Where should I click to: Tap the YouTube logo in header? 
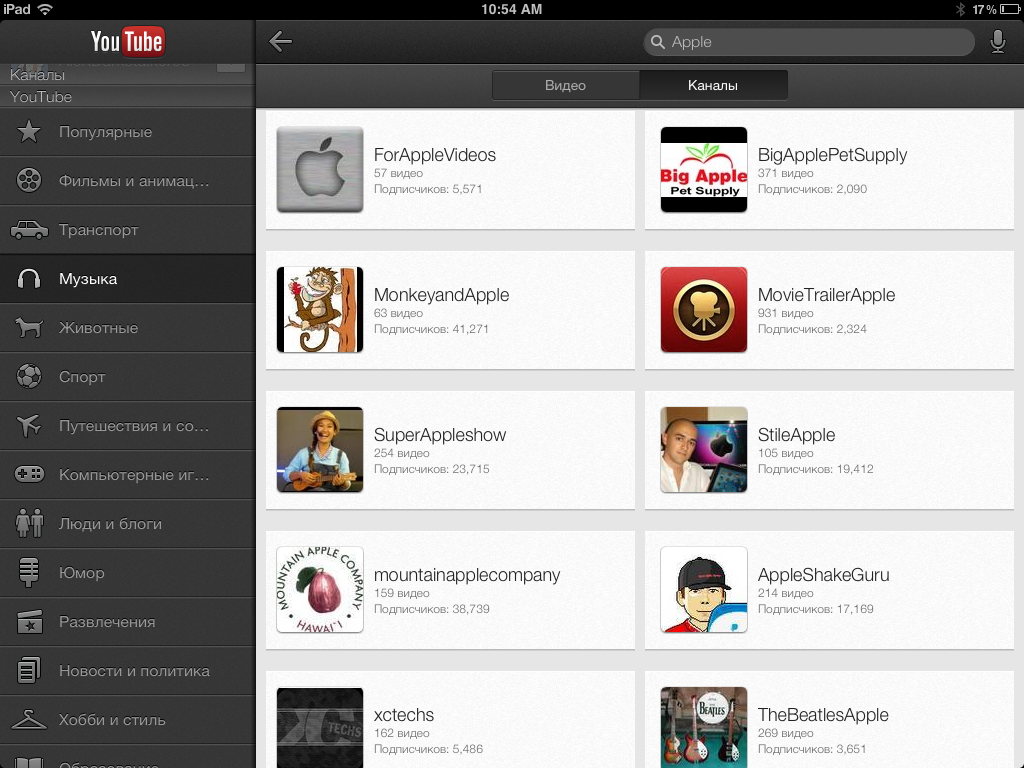pos(127,41)
